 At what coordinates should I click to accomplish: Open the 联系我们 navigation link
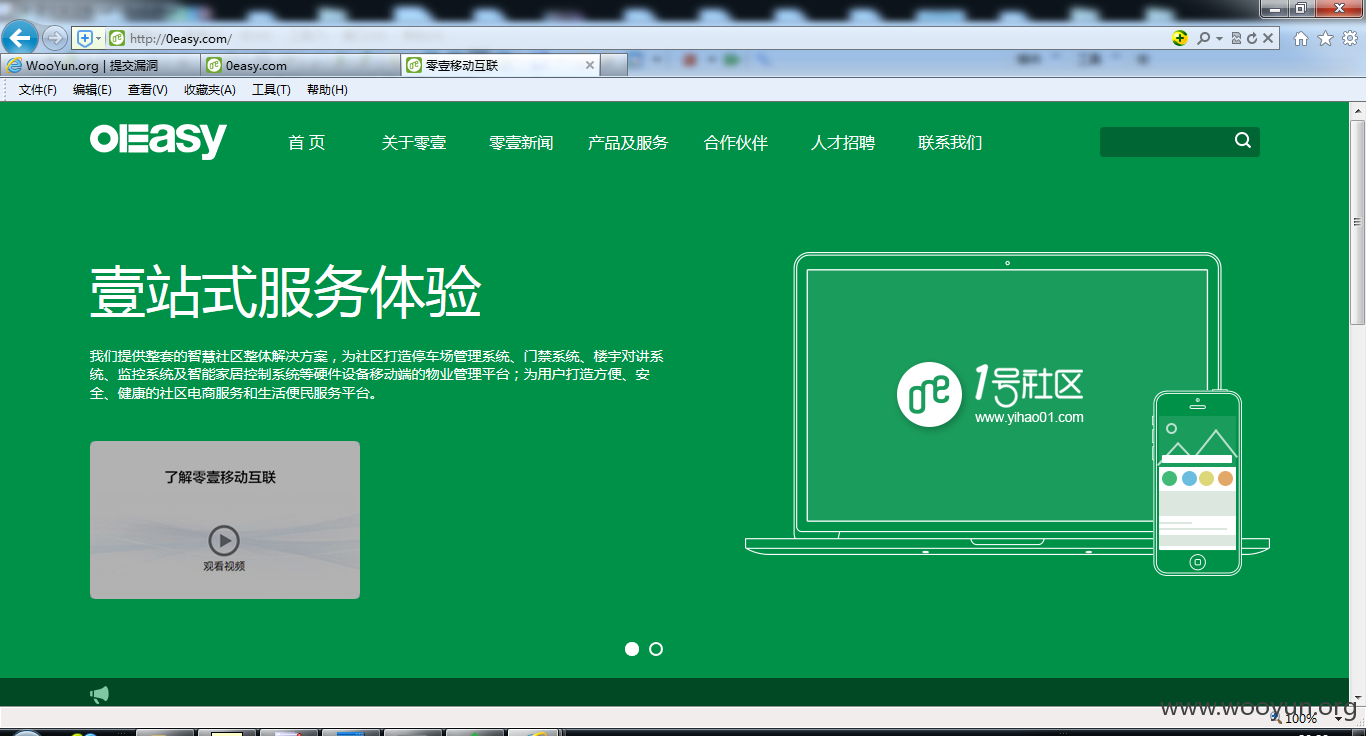pyautogui.click(x=950, y=143)
